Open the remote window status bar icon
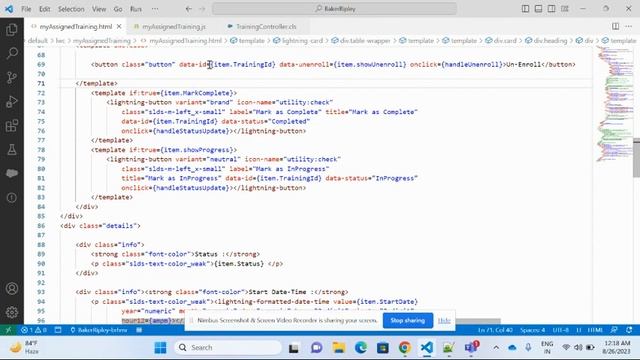 [x=9, y=330]
